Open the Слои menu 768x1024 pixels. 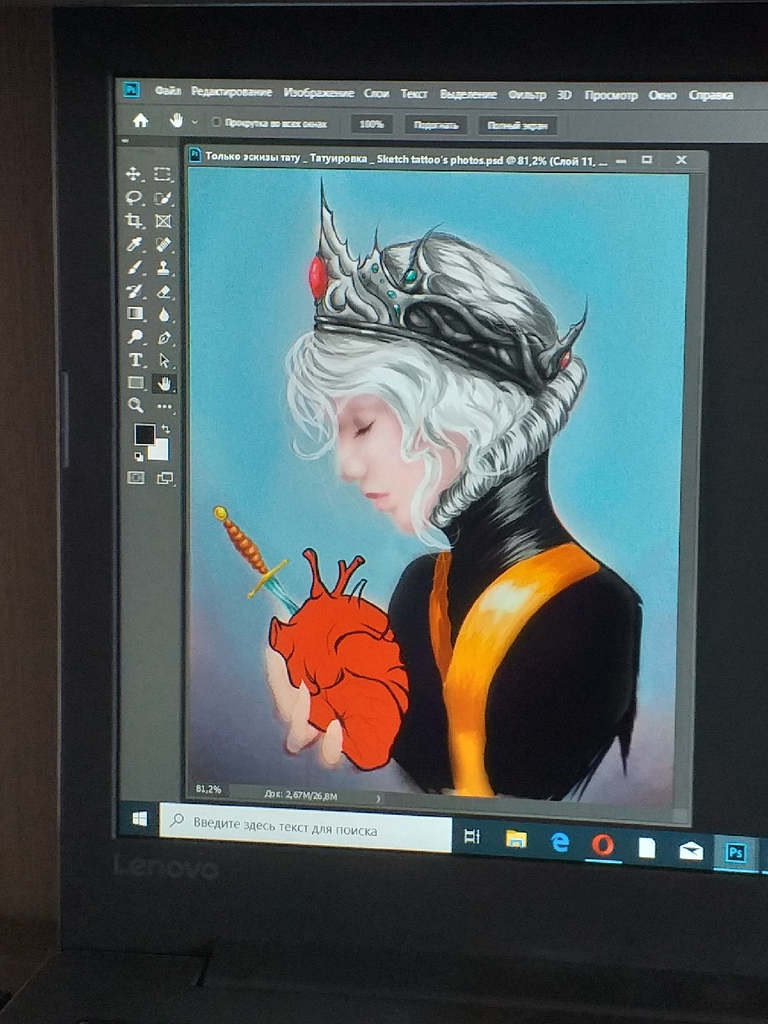pos(376,93)
